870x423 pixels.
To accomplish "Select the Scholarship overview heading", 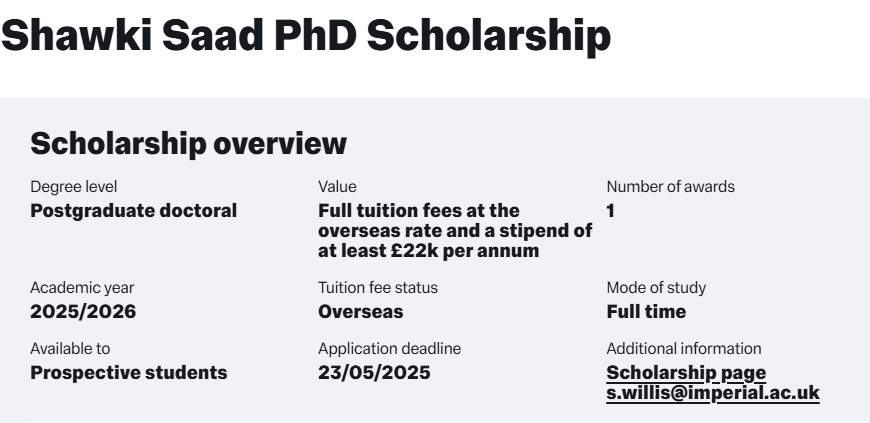I will point(188,144).
